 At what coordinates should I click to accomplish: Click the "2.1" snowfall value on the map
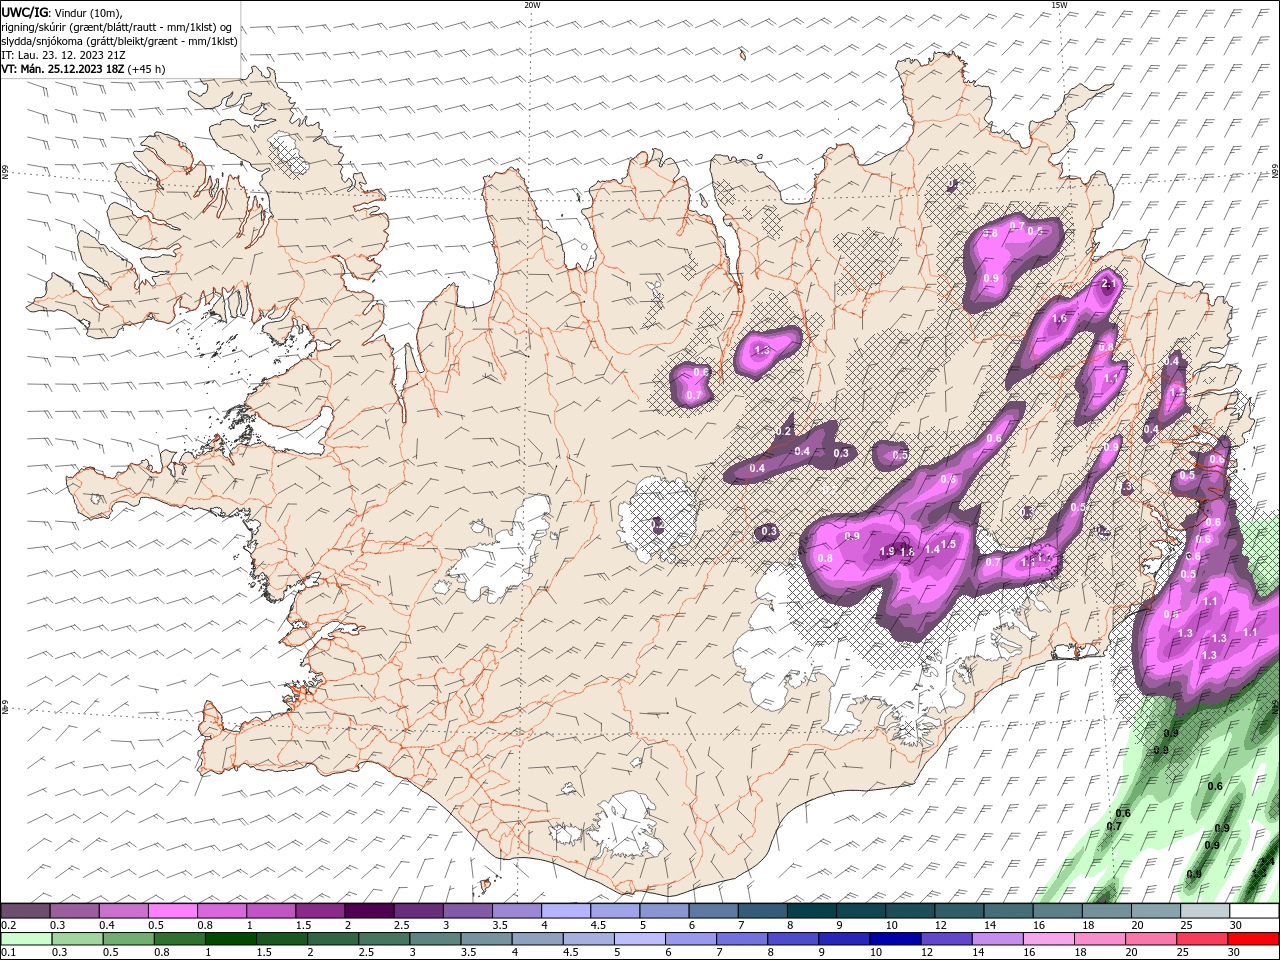[x=1108, y=284]
